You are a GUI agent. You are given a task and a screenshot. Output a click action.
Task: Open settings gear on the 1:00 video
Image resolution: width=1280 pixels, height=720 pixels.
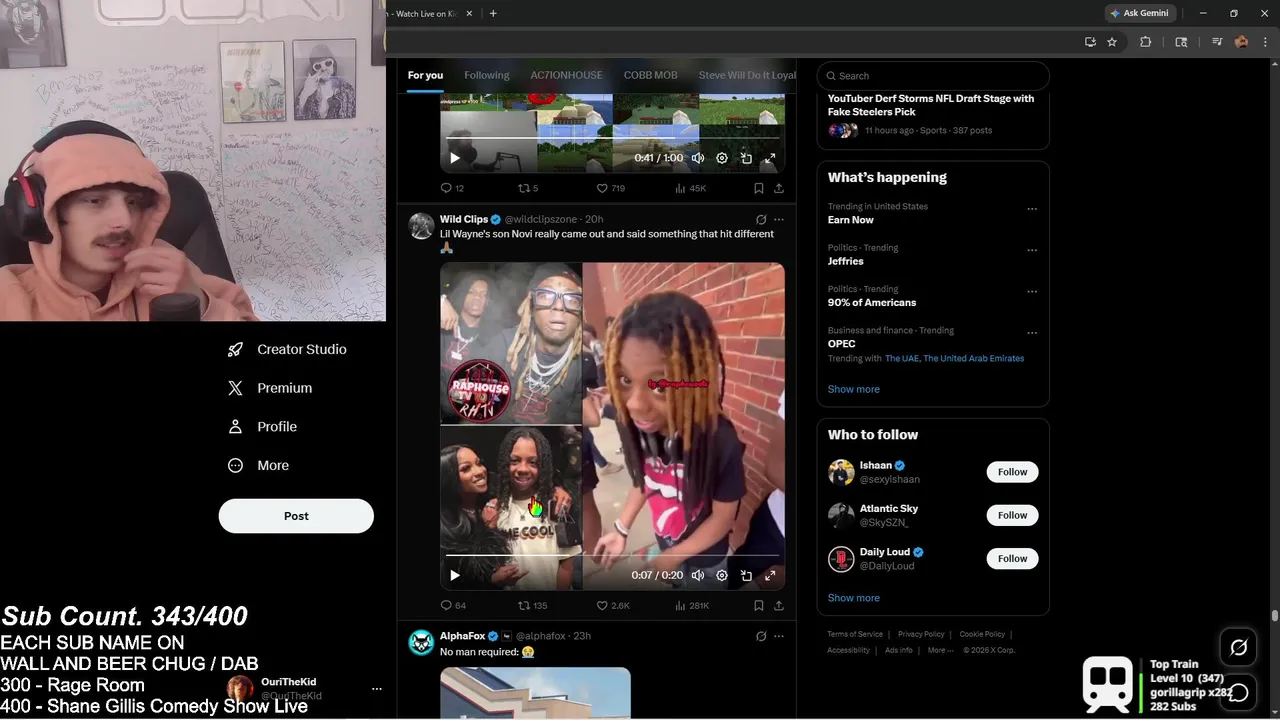[x=722, y=158]
